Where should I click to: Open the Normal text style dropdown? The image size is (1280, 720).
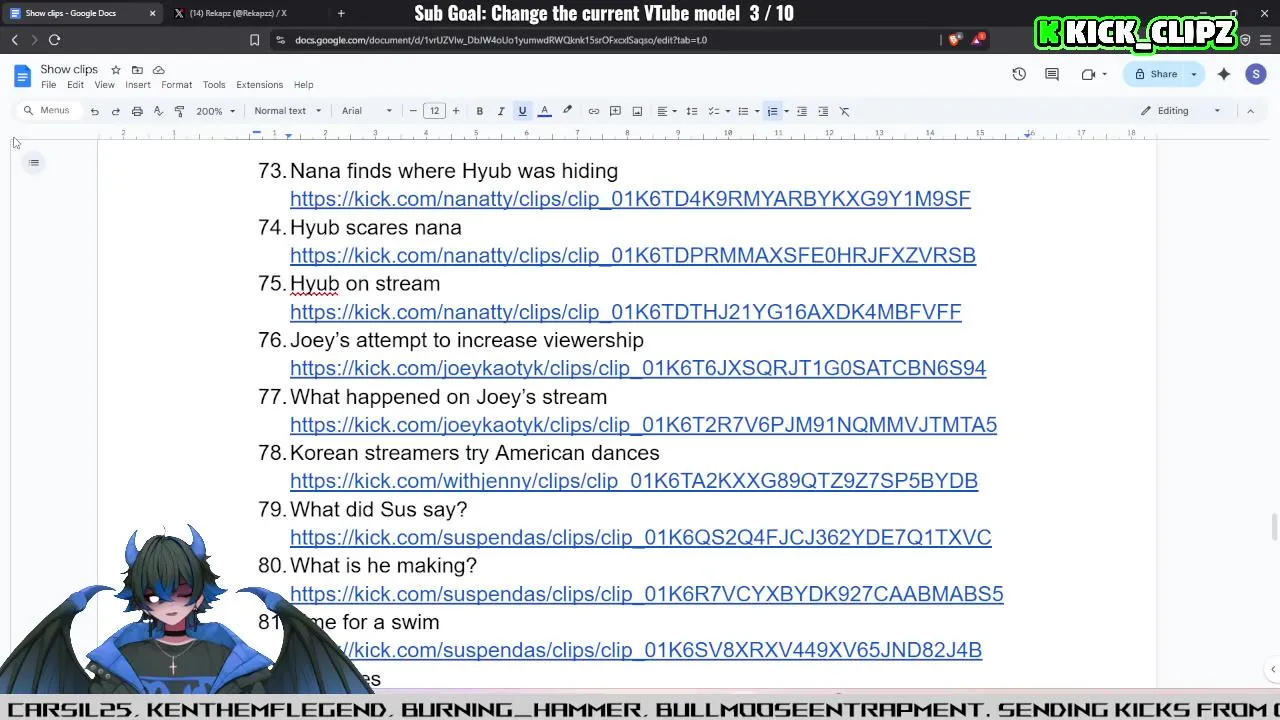(287, 111)
